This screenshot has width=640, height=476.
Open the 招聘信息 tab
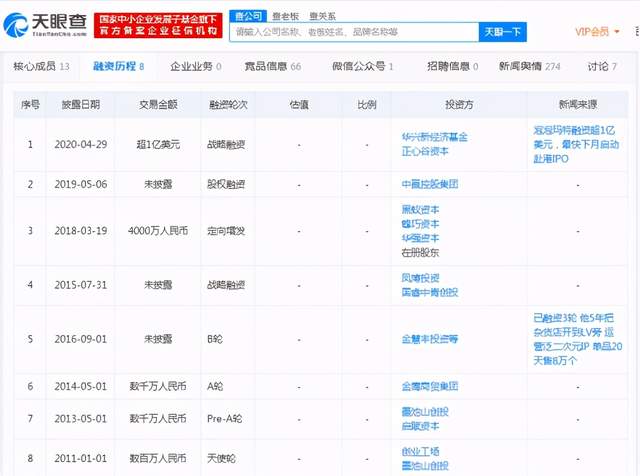pos(452,66)
